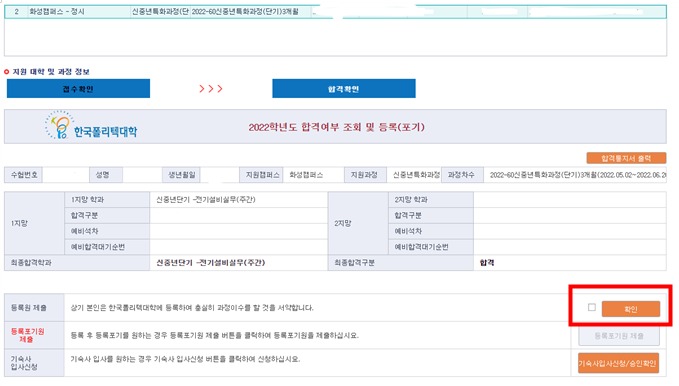Click the 생년월일 birthdate value field

[x=220, y=175]
